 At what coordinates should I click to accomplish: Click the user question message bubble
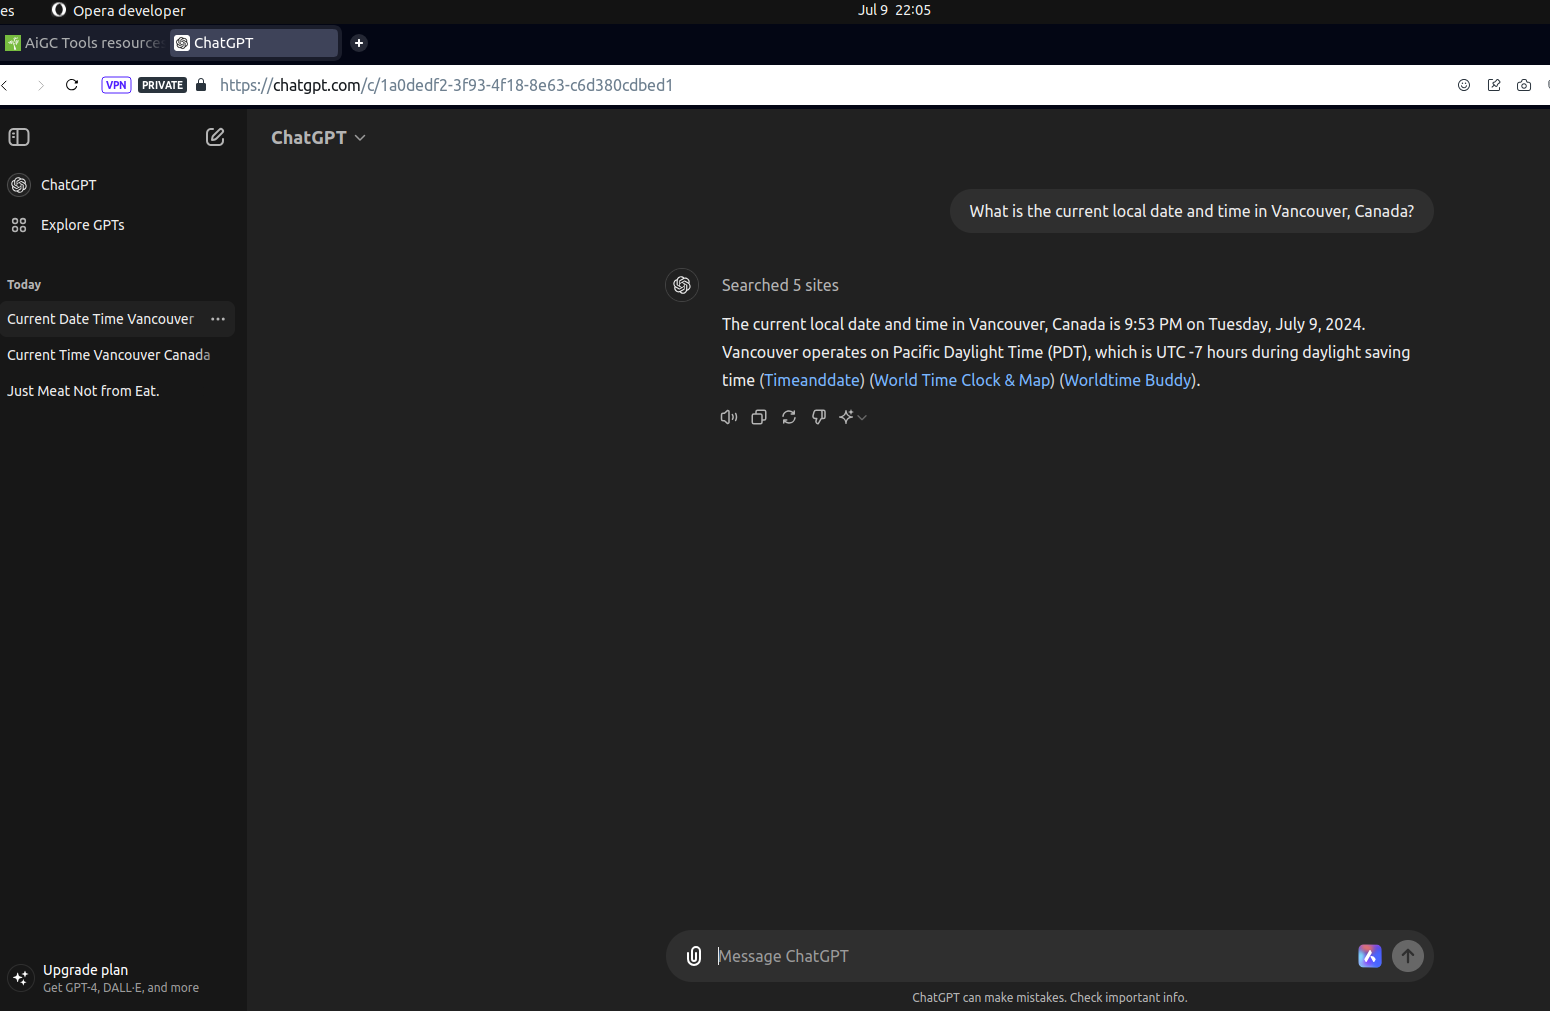click(x=1192, y=211)
